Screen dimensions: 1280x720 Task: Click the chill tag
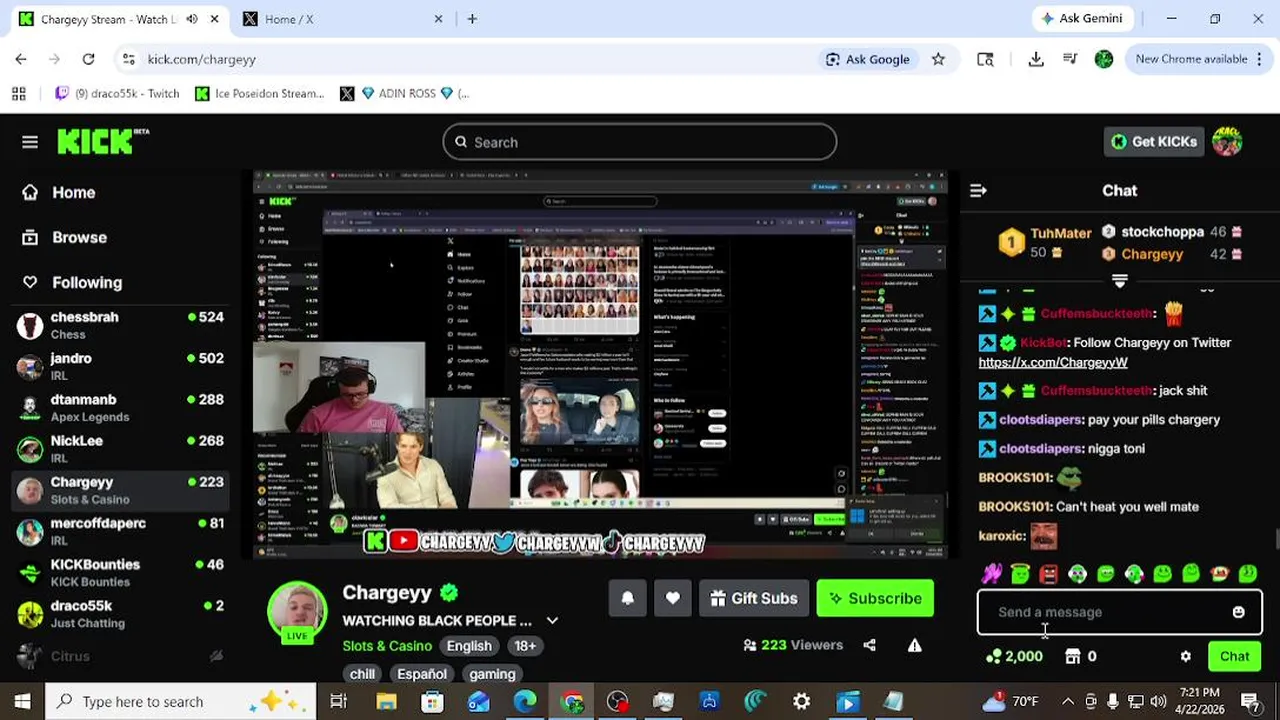pos(363,674)
